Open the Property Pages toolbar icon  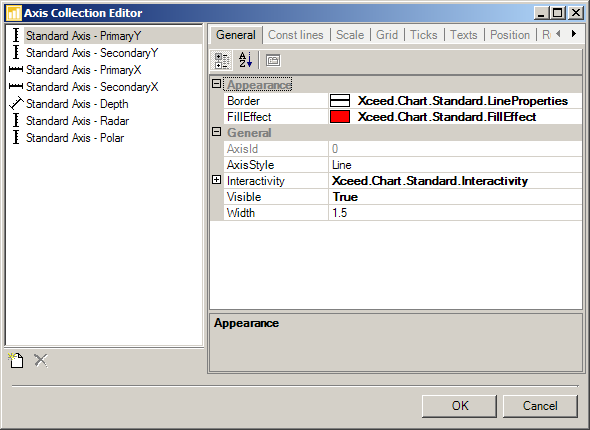coord(273,61)
